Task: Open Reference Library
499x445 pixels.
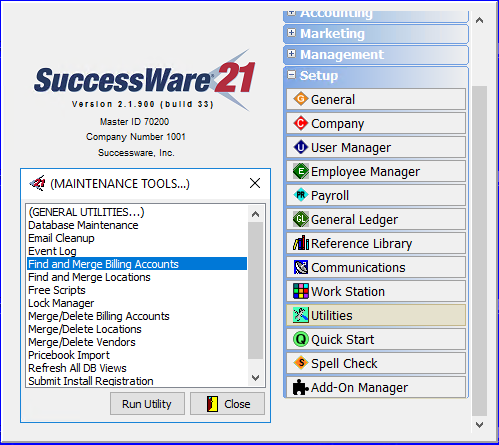Action: click(376, 243)
